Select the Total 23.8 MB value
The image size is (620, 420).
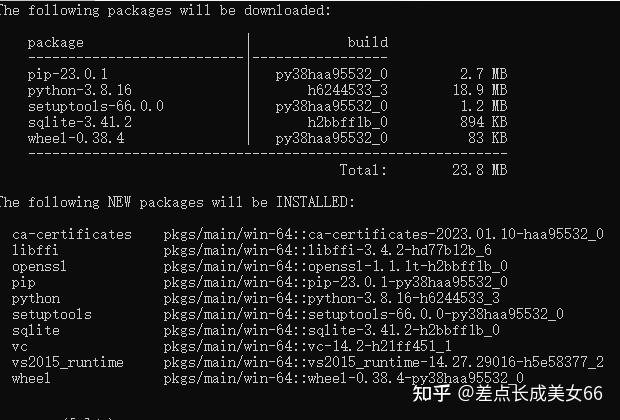point(479,170)
